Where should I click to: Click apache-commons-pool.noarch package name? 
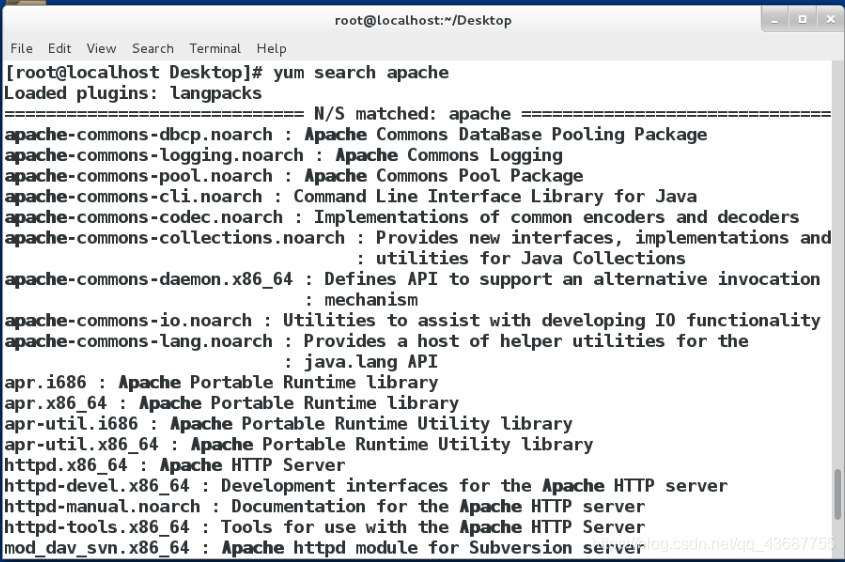click(138, 176)
